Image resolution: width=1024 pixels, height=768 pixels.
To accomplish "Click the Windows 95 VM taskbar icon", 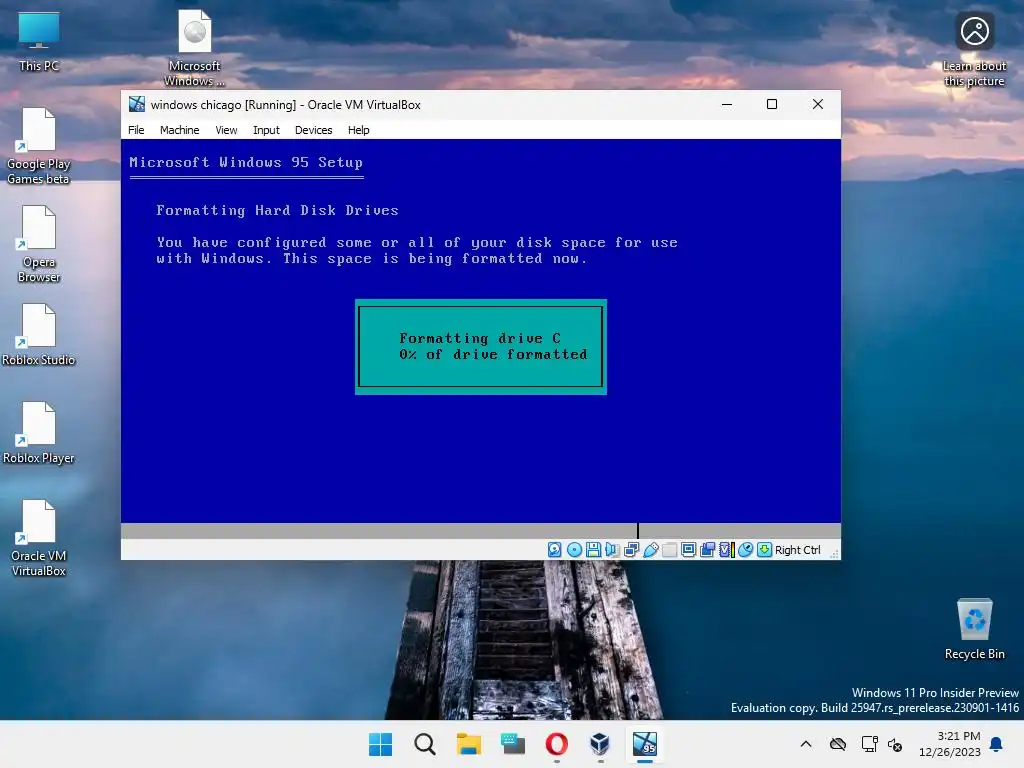I will point(645,744).
